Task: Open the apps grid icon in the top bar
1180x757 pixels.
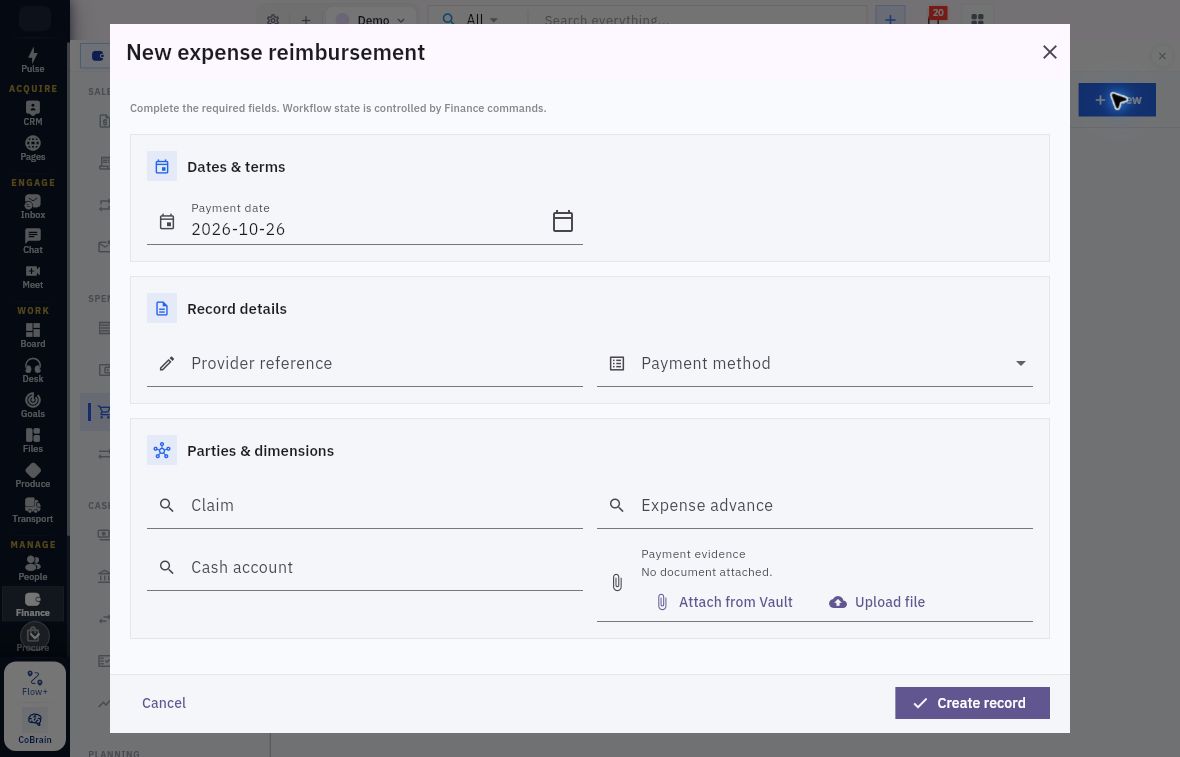Action: (977, 19)
